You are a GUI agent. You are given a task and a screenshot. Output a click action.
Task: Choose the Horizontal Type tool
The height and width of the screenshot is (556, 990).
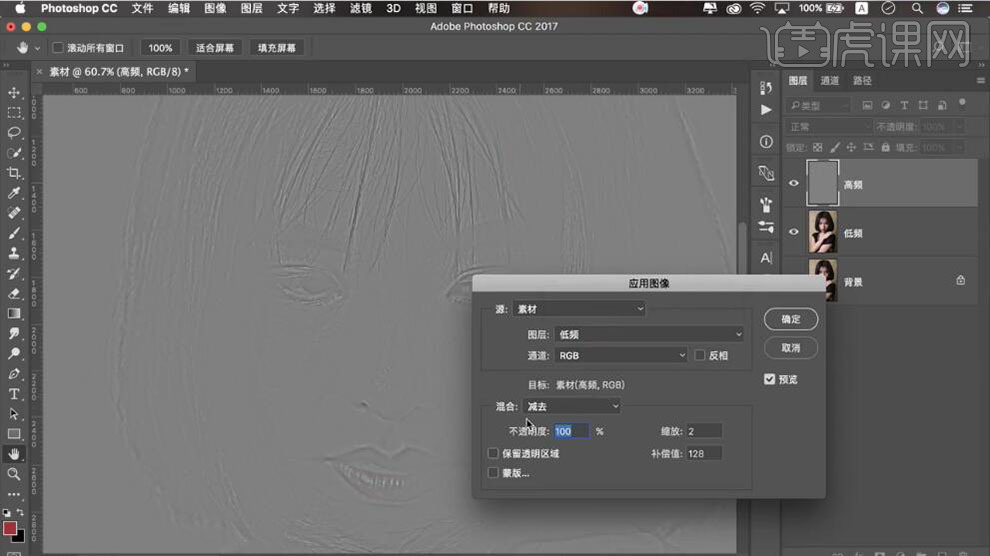pyautogui.click(x=14, y=394)
